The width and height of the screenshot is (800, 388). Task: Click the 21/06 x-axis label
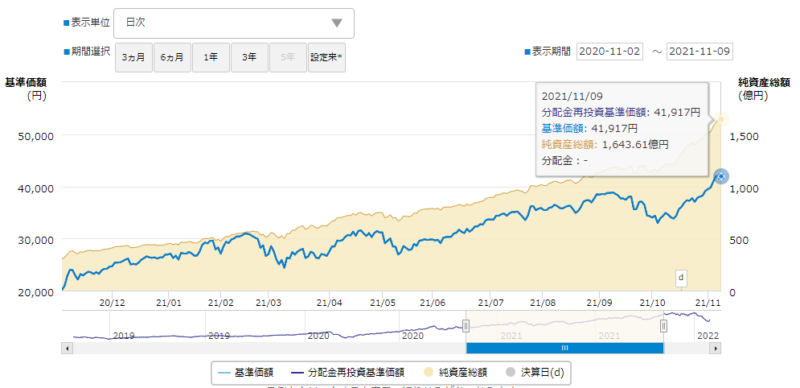[x=433, y=302]
